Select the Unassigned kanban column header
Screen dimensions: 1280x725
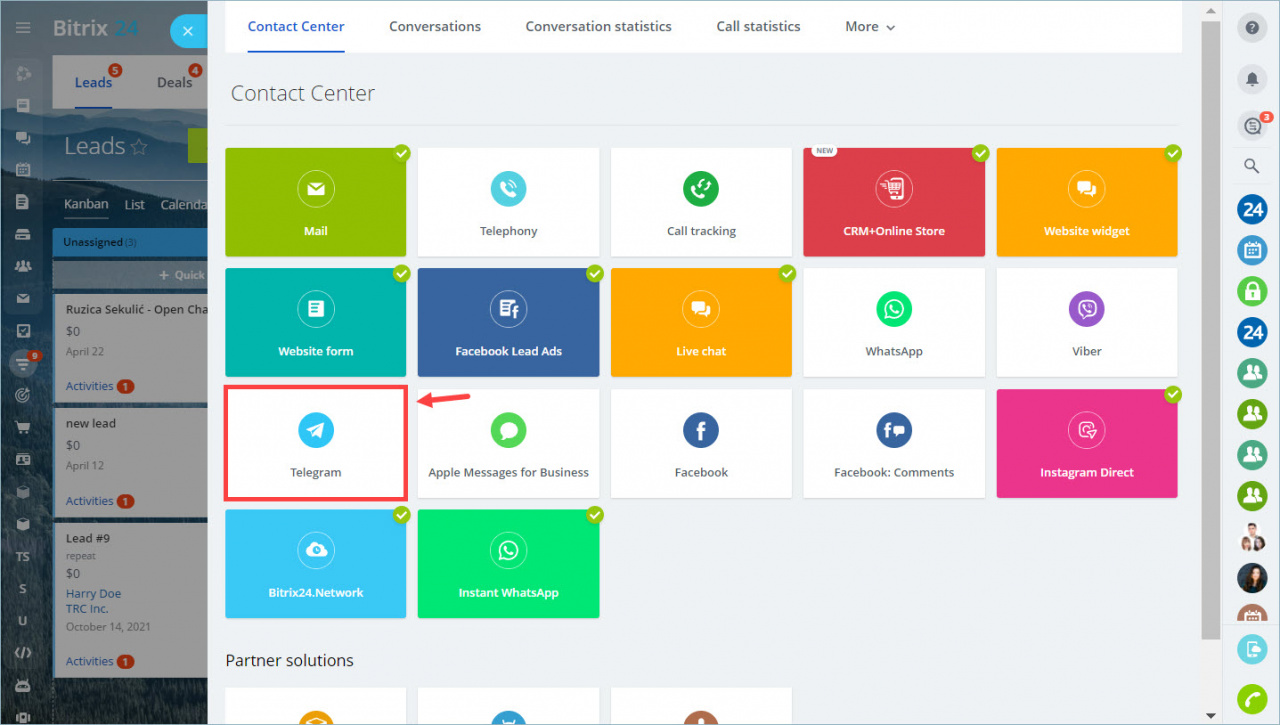click(130, 242)
